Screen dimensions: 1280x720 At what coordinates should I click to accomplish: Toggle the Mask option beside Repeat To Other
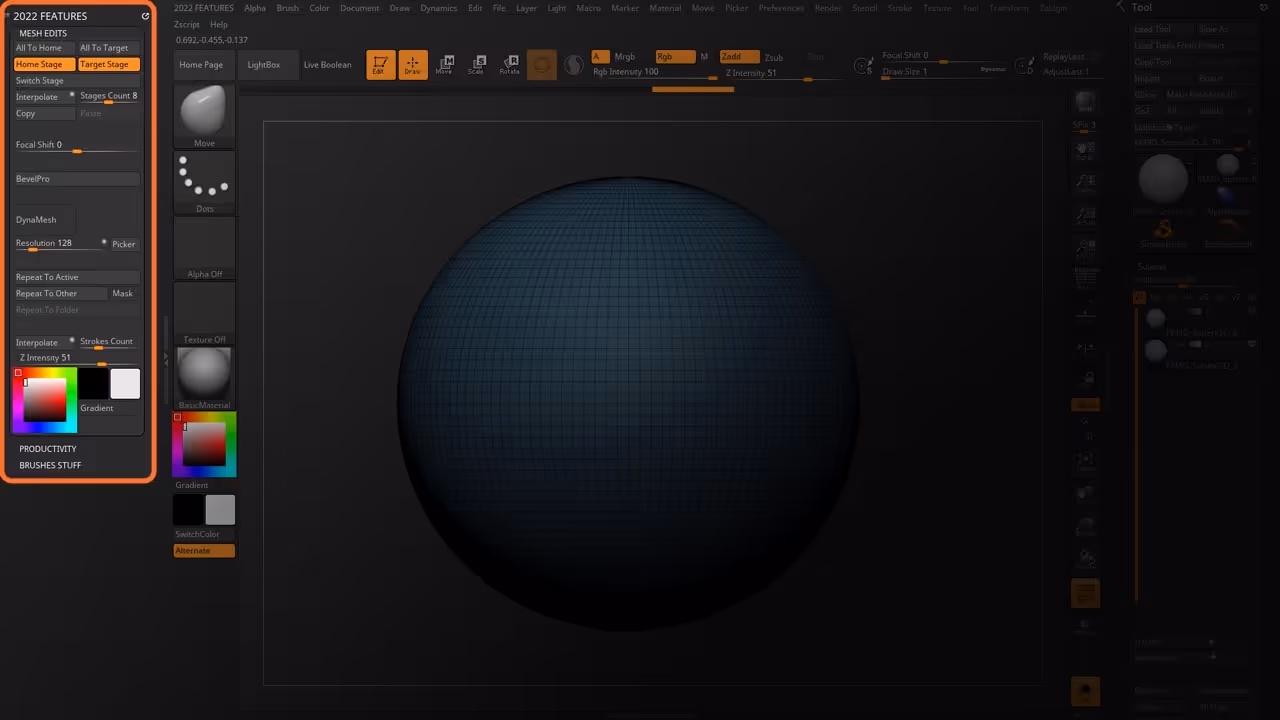tap(123, 293)
